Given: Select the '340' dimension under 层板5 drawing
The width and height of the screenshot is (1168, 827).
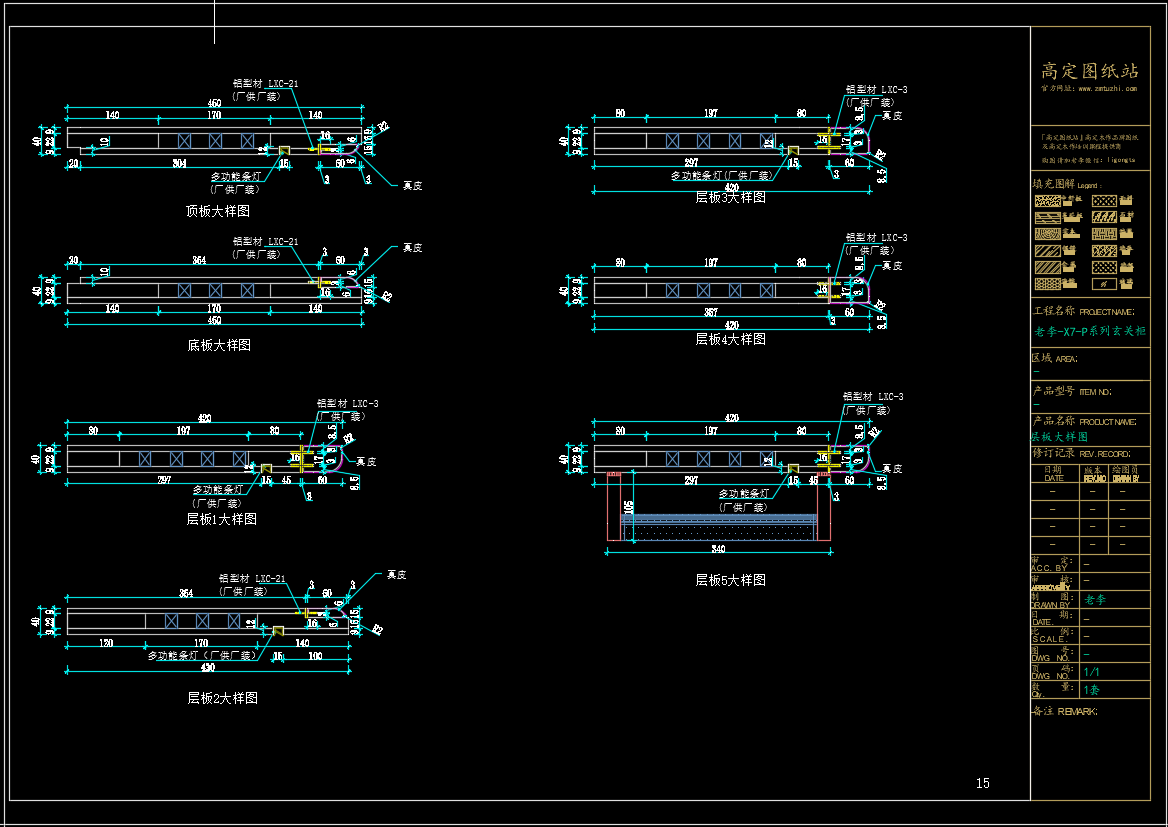Looking at the screenshot, I should (x=718, y=549).
